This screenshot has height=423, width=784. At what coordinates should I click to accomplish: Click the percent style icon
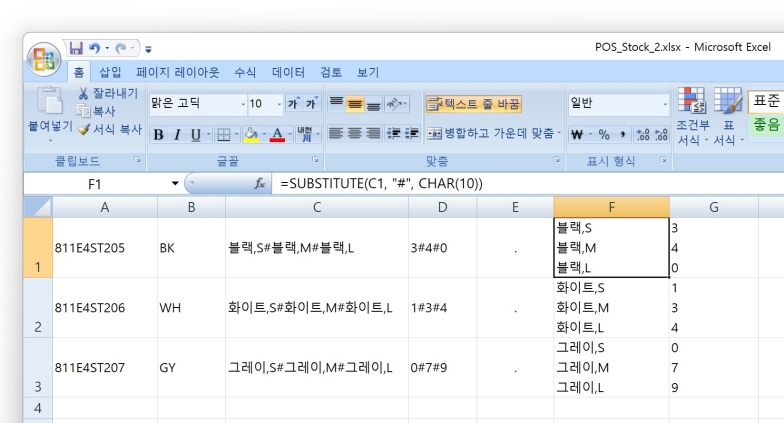[x=603, y=134]
